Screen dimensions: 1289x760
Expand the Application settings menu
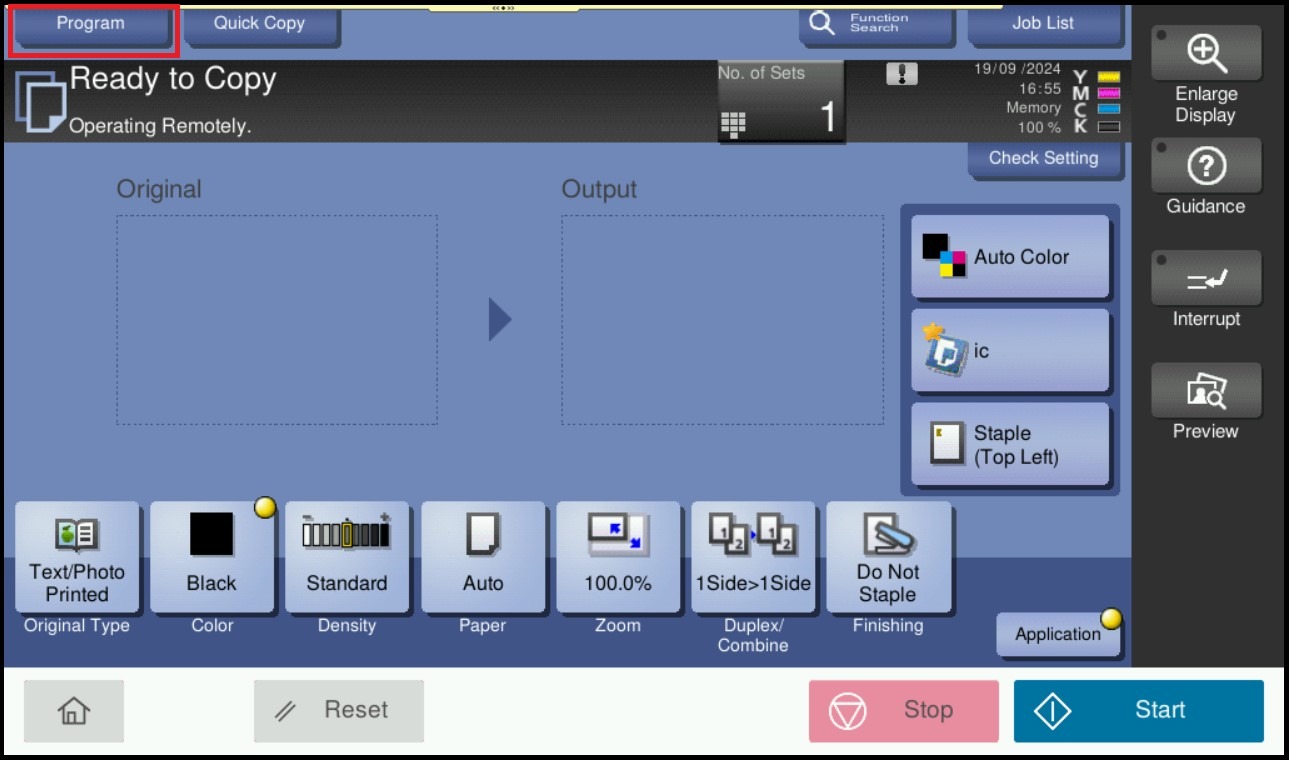[1057, 634]
